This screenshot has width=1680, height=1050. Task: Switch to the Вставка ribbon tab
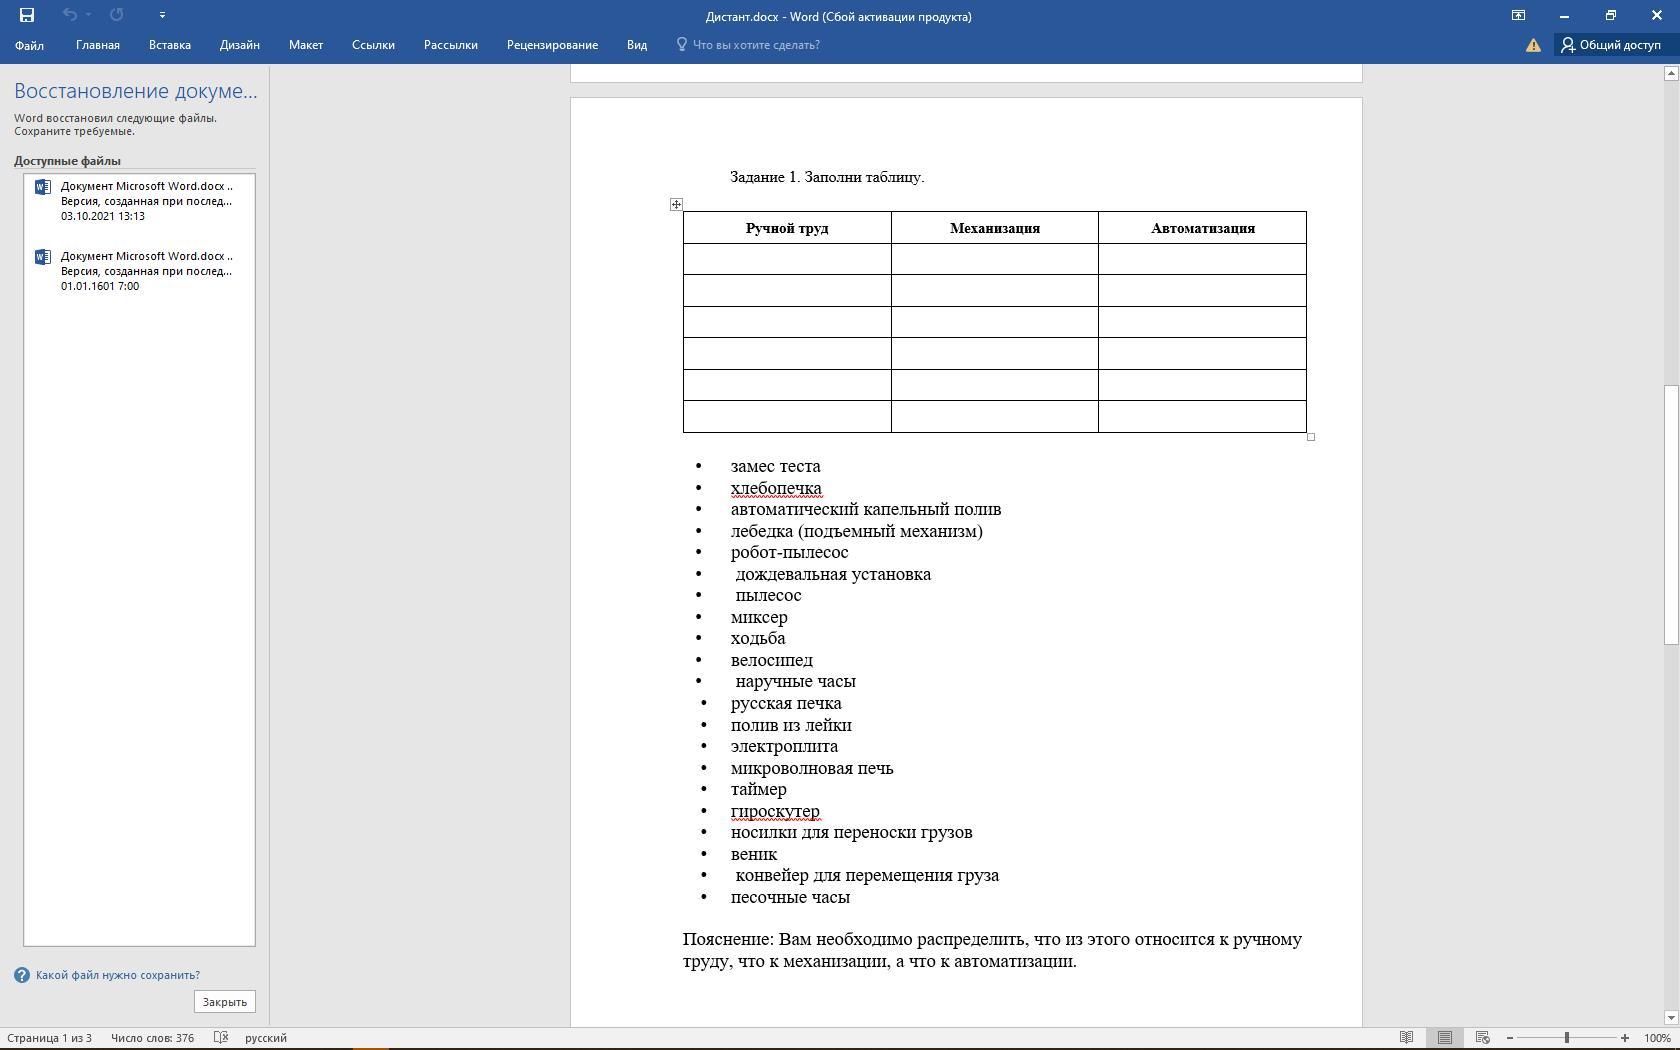point(170,45)
